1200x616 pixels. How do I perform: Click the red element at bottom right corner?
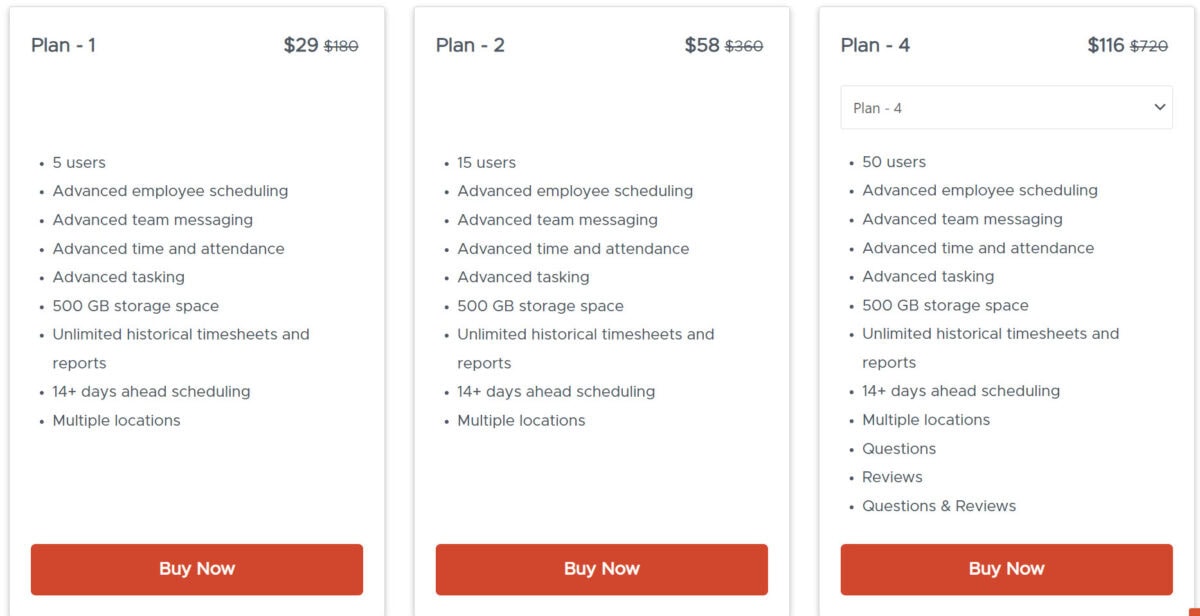[x=1193, y=612]
